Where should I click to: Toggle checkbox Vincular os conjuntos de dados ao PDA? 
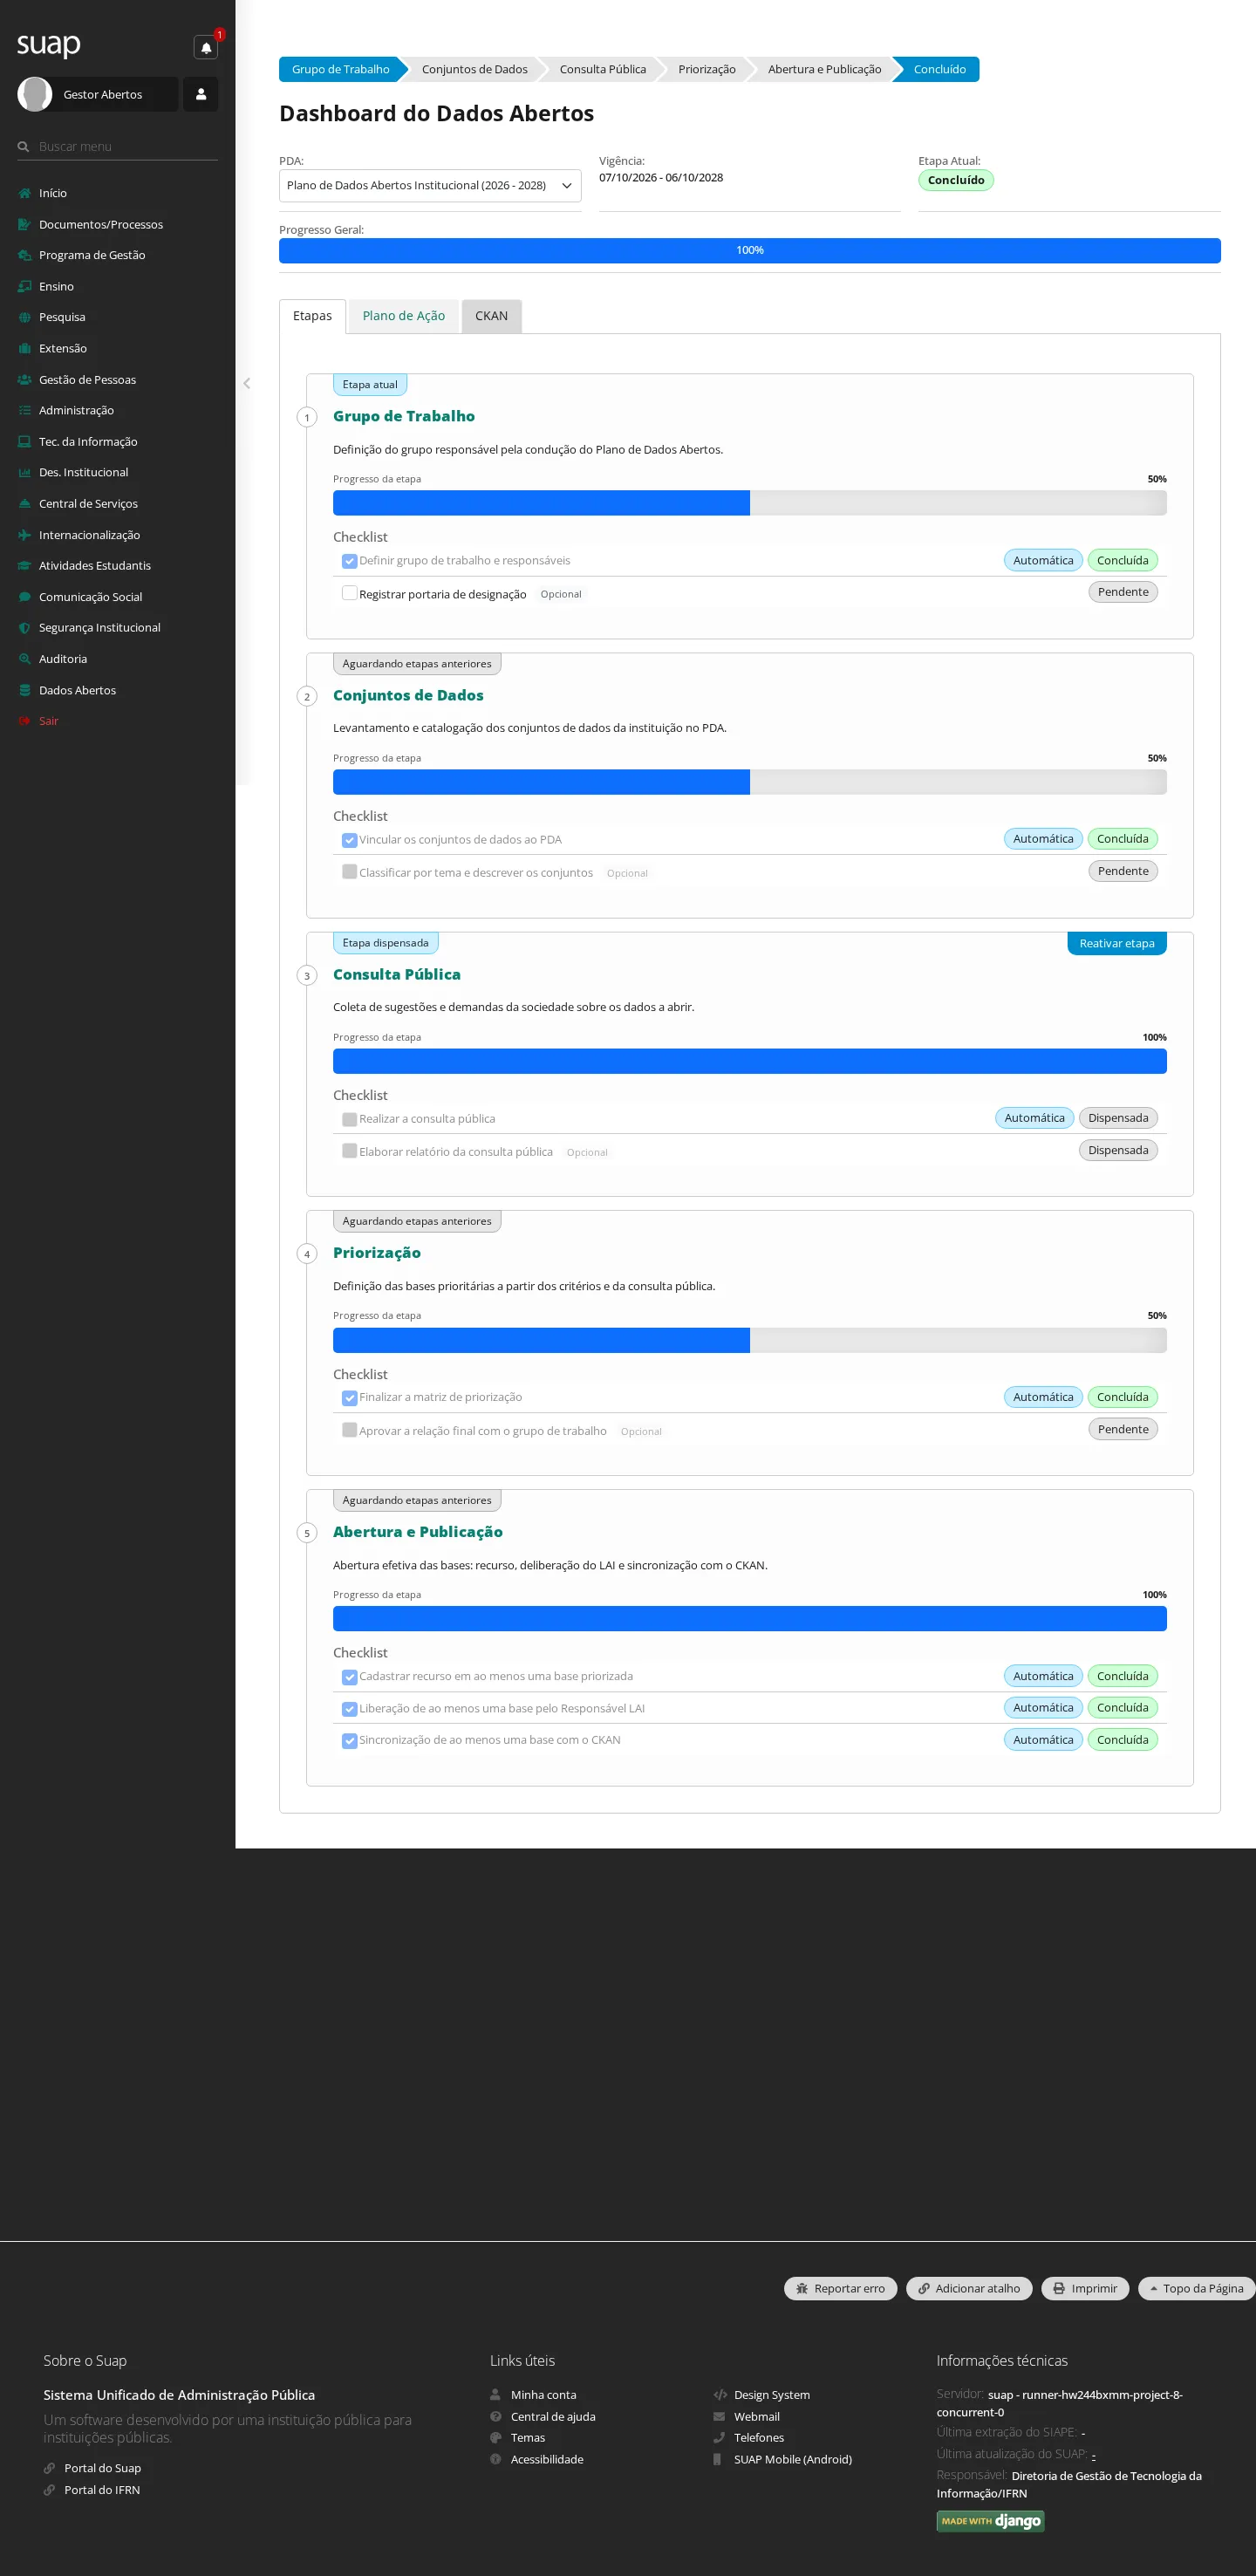click(349, 840)
